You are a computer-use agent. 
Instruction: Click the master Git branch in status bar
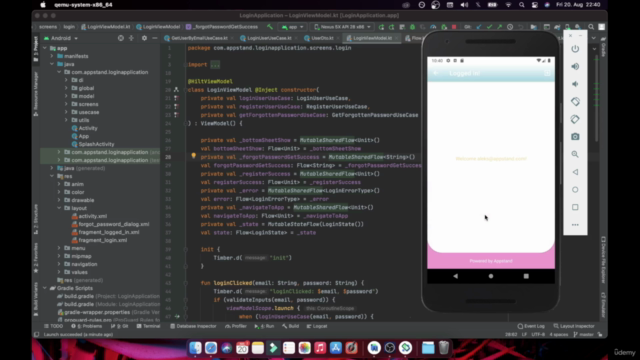(583, 334)
